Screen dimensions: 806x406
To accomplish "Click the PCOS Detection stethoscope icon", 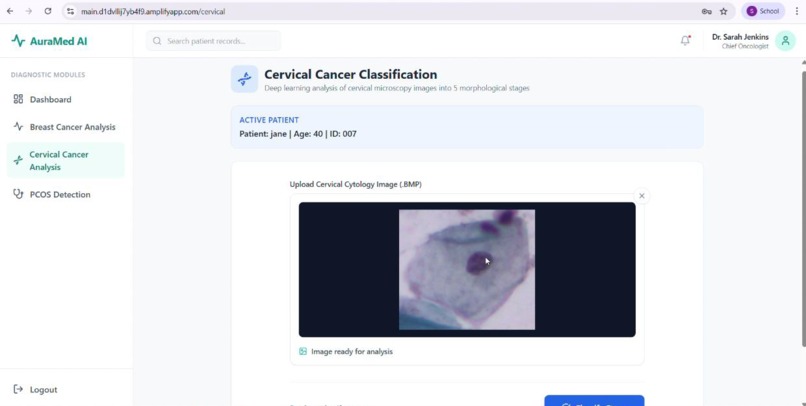I will coord(18,194).
